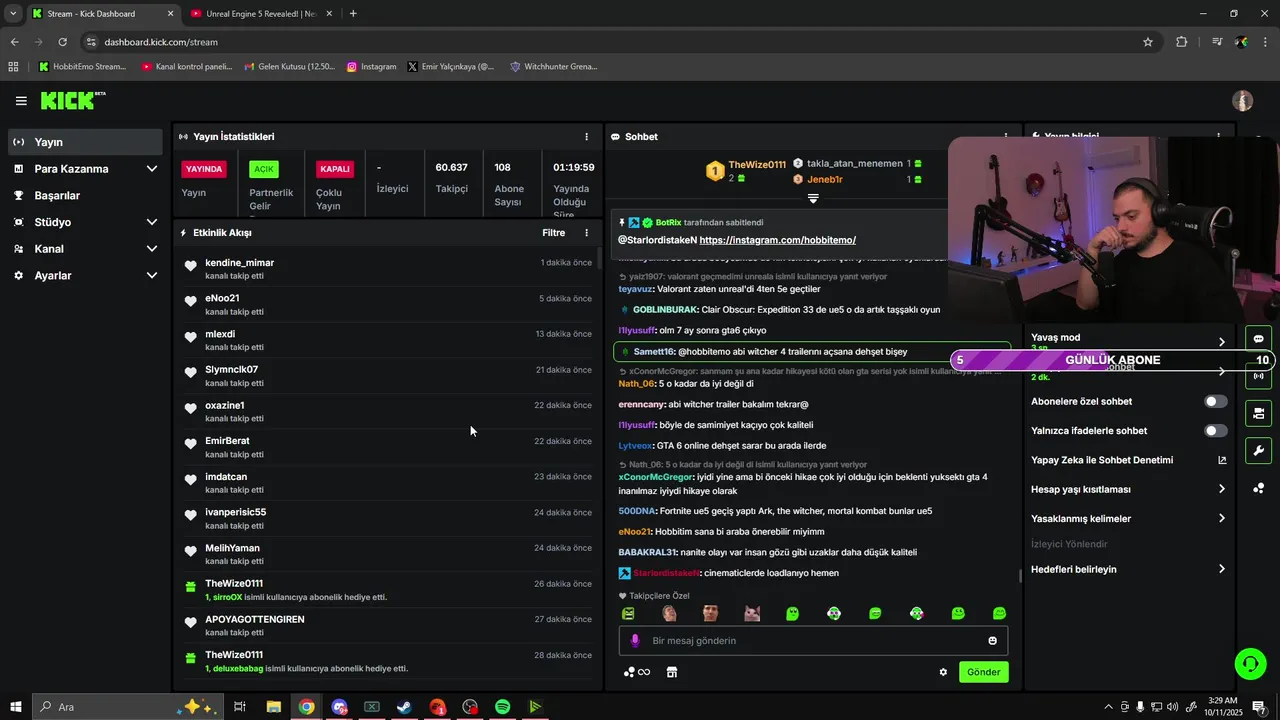The image size is (1280, 720).
Task: Open HobbitEmo Stream bookmark
Action: (x=82, y=67)
